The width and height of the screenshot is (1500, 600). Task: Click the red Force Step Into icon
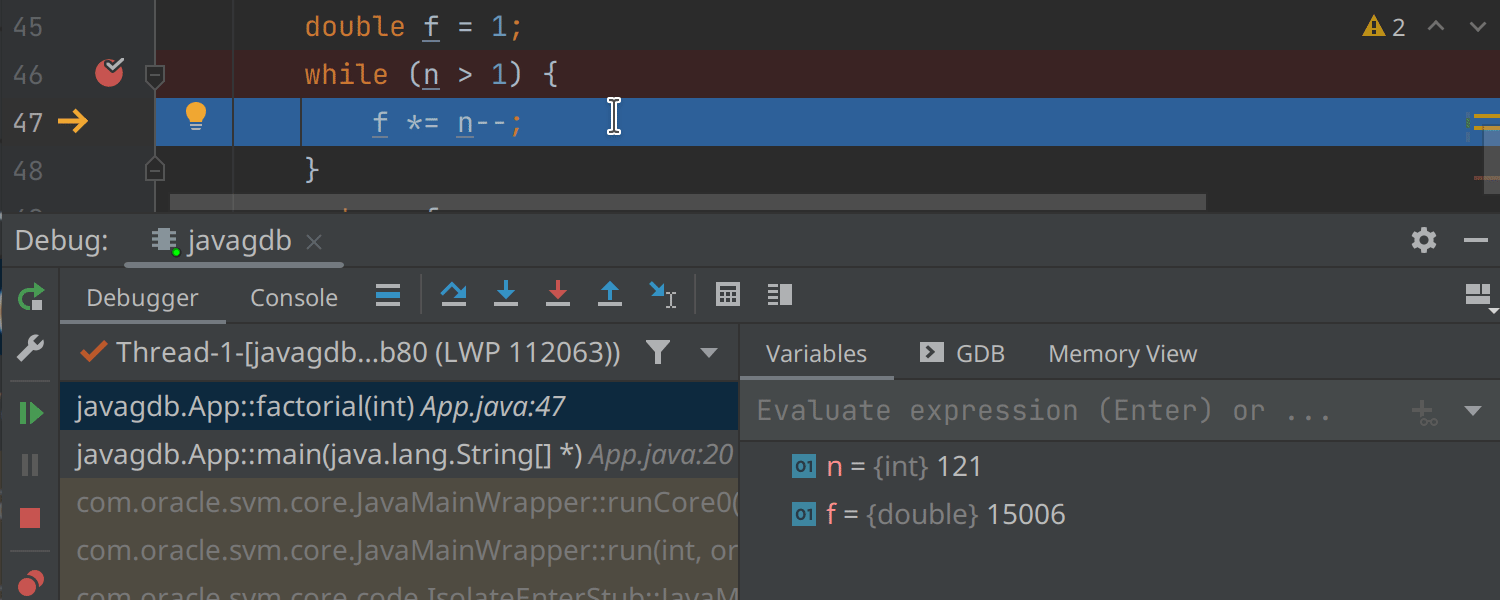pos(558,294)
